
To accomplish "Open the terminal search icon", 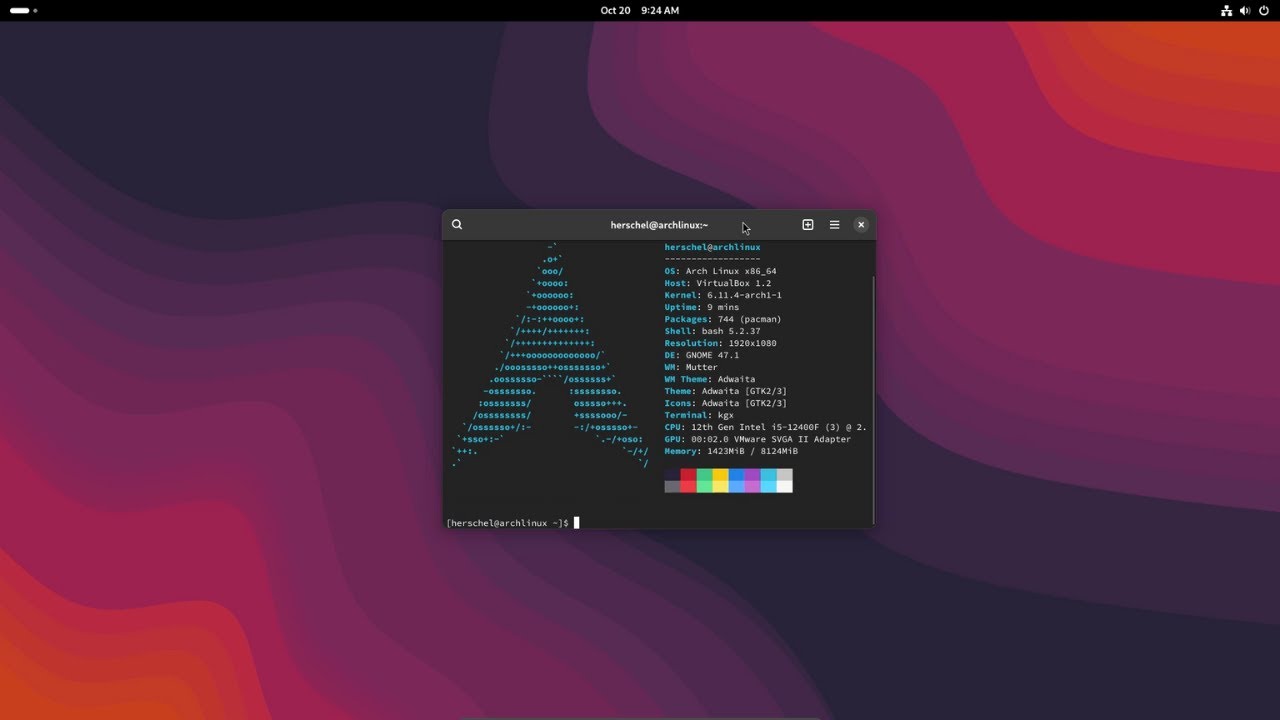I will pos(457,225).
